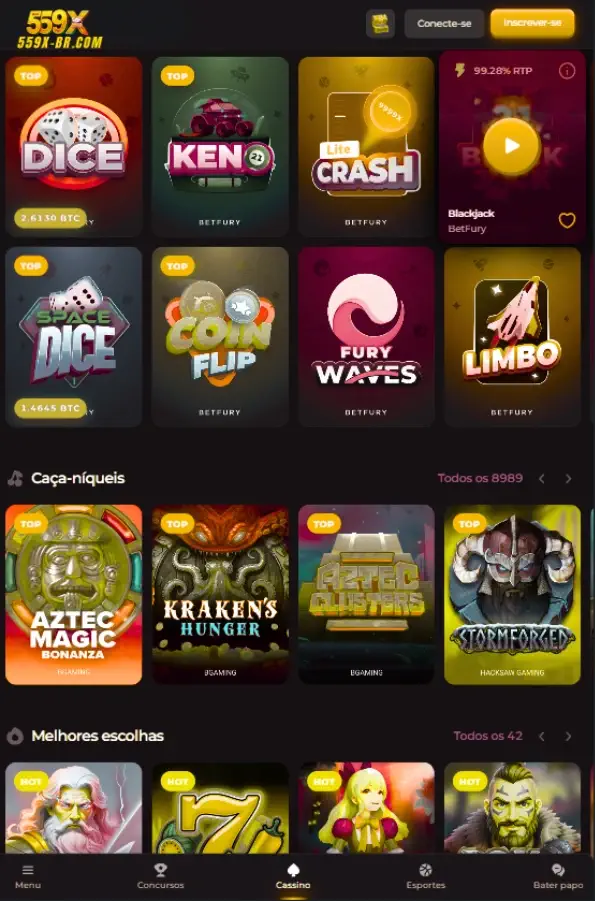Show next Melhores escolhas arrow
Viewport: 595px width, 901px height.
(x=568, y=736)
